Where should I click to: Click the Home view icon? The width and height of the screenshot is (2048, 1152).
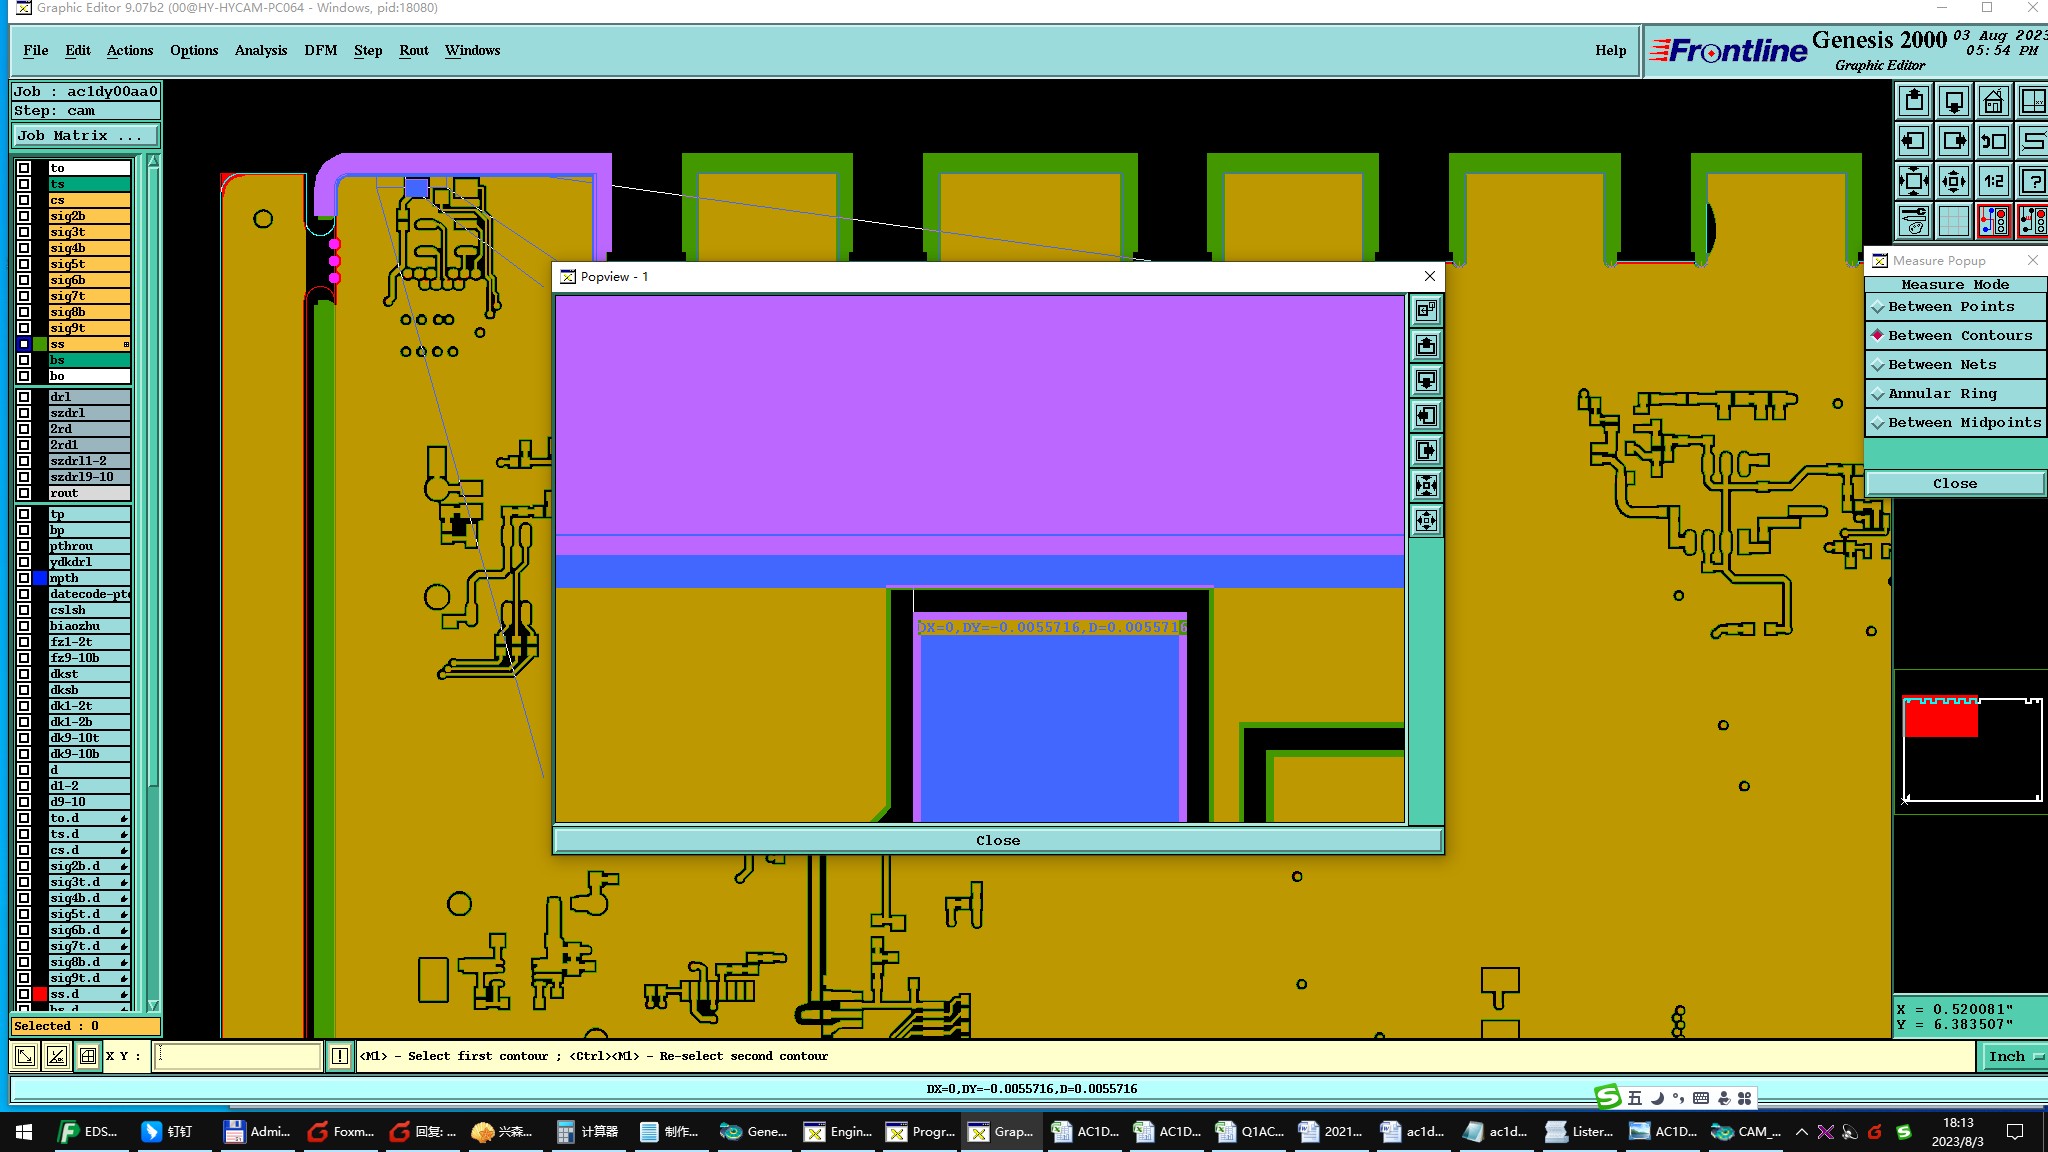1993,101
